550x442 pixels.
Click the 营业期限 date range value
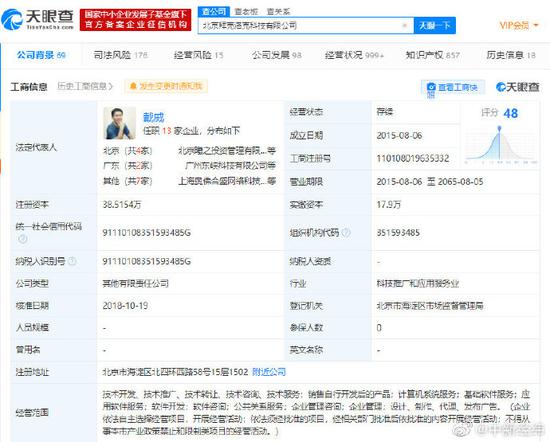tap(430, 182)
